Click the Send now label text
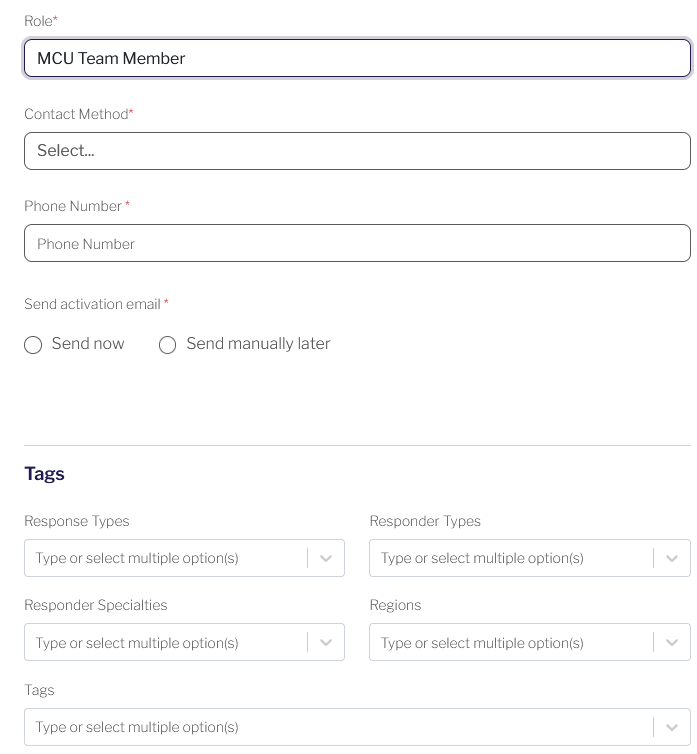Screen dimensions: 697x754 (x=88, y=344)
